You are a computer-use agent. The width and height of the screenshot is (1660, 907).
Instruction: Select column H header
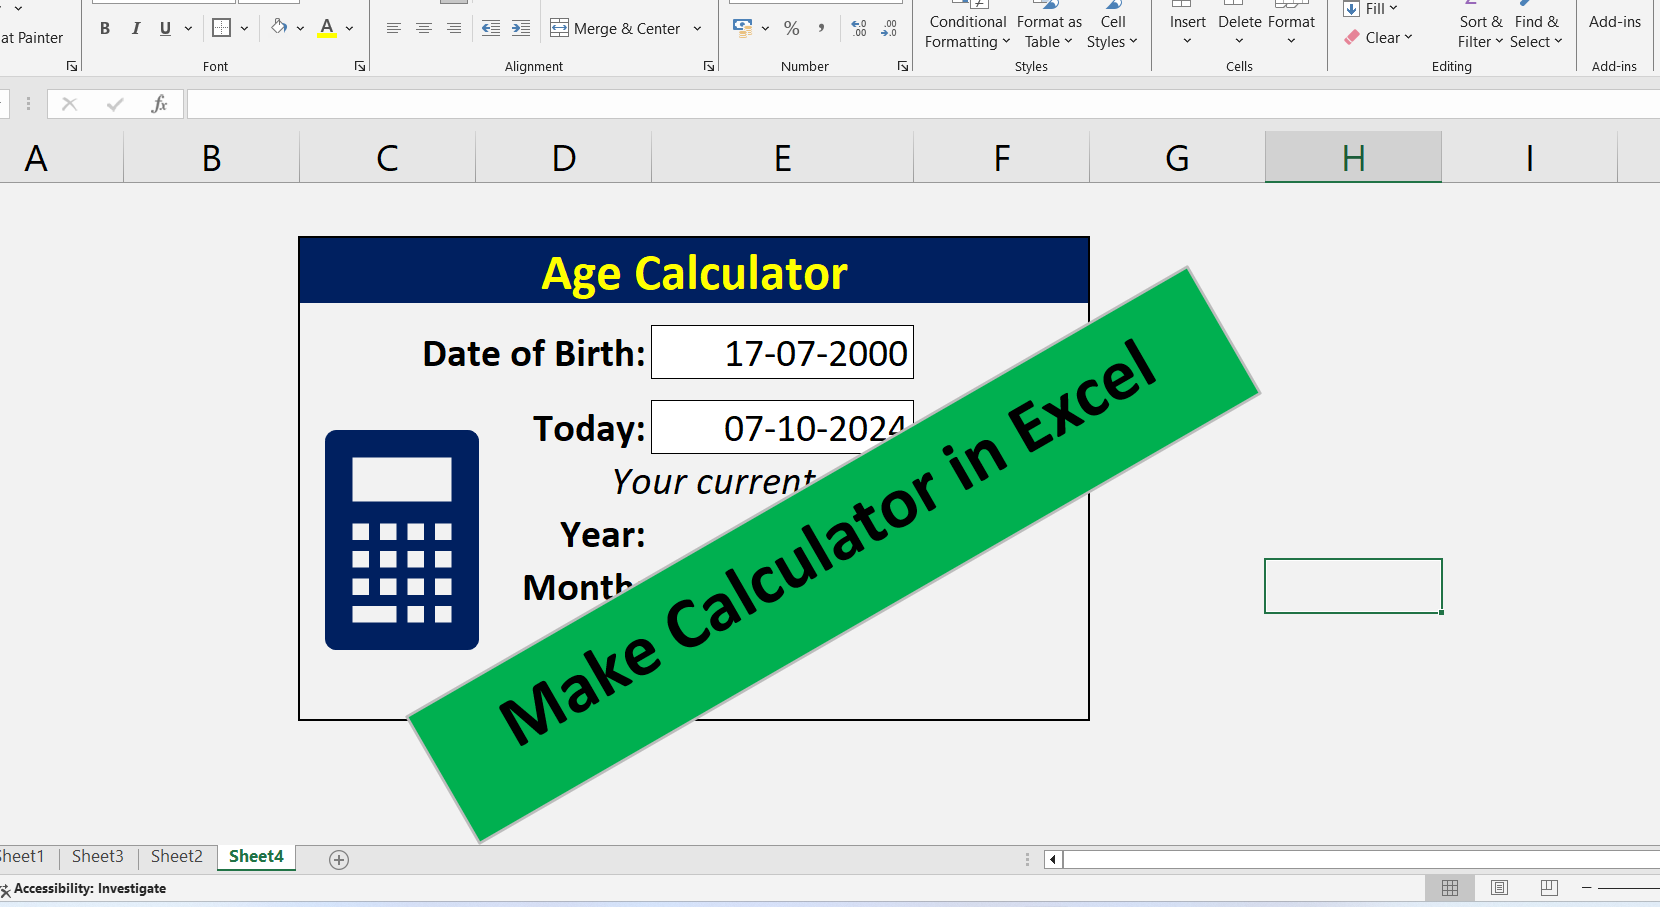(1353, 158)
